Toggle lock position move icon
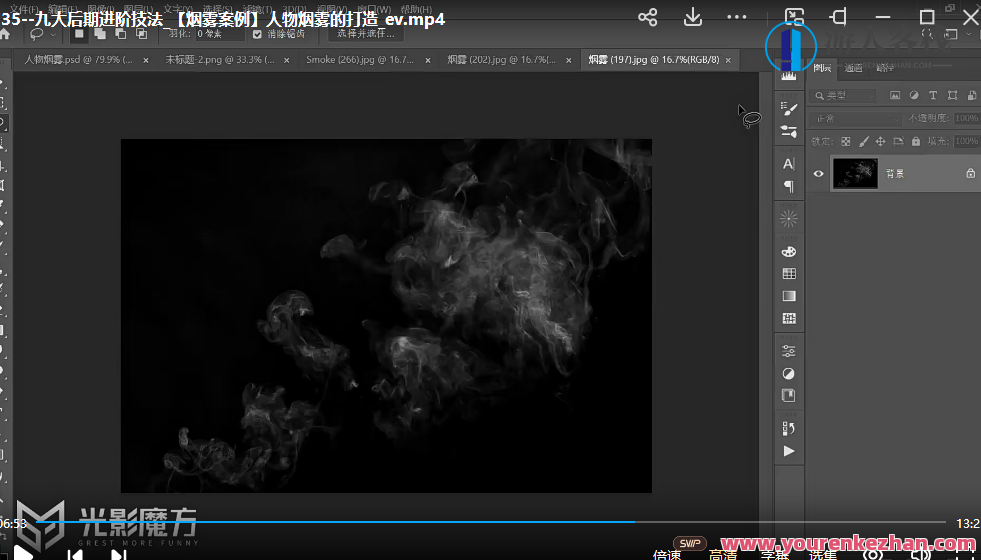 [x=880, y=141]
